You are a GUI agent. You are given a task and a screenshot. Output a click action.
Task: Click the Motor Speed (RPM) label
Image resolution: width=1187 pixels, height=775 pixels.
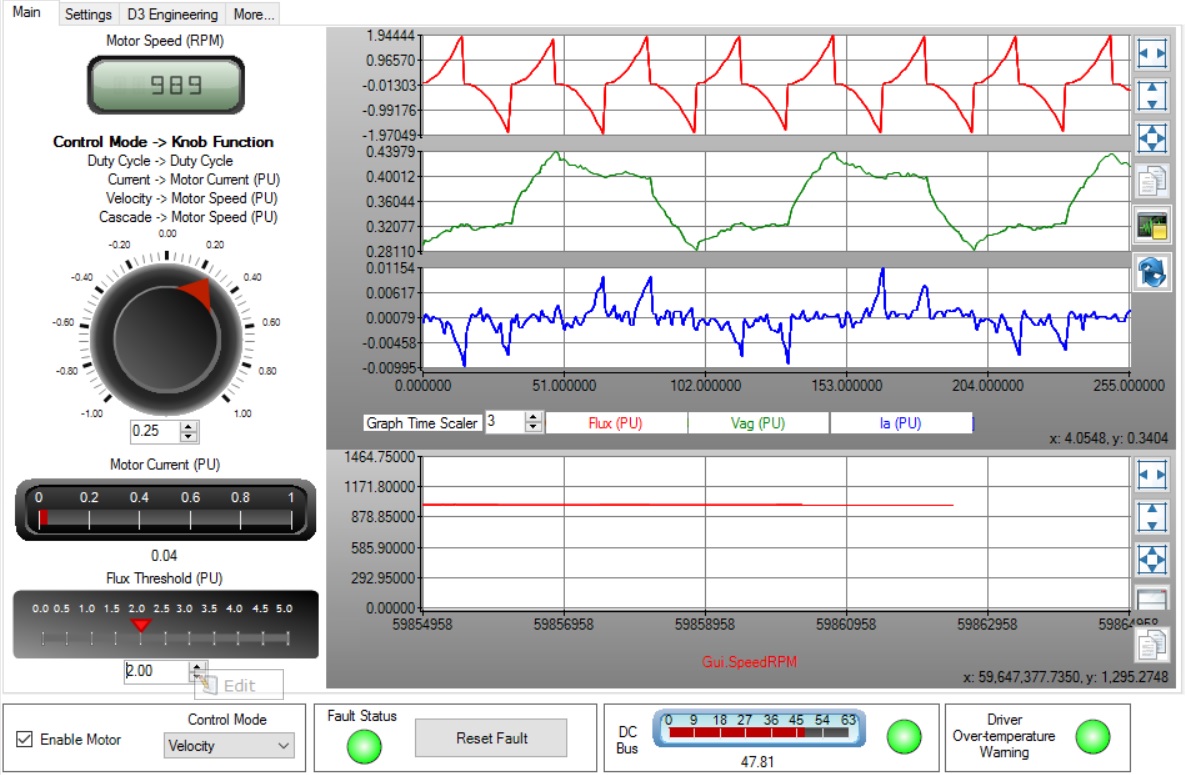(165, 41)
